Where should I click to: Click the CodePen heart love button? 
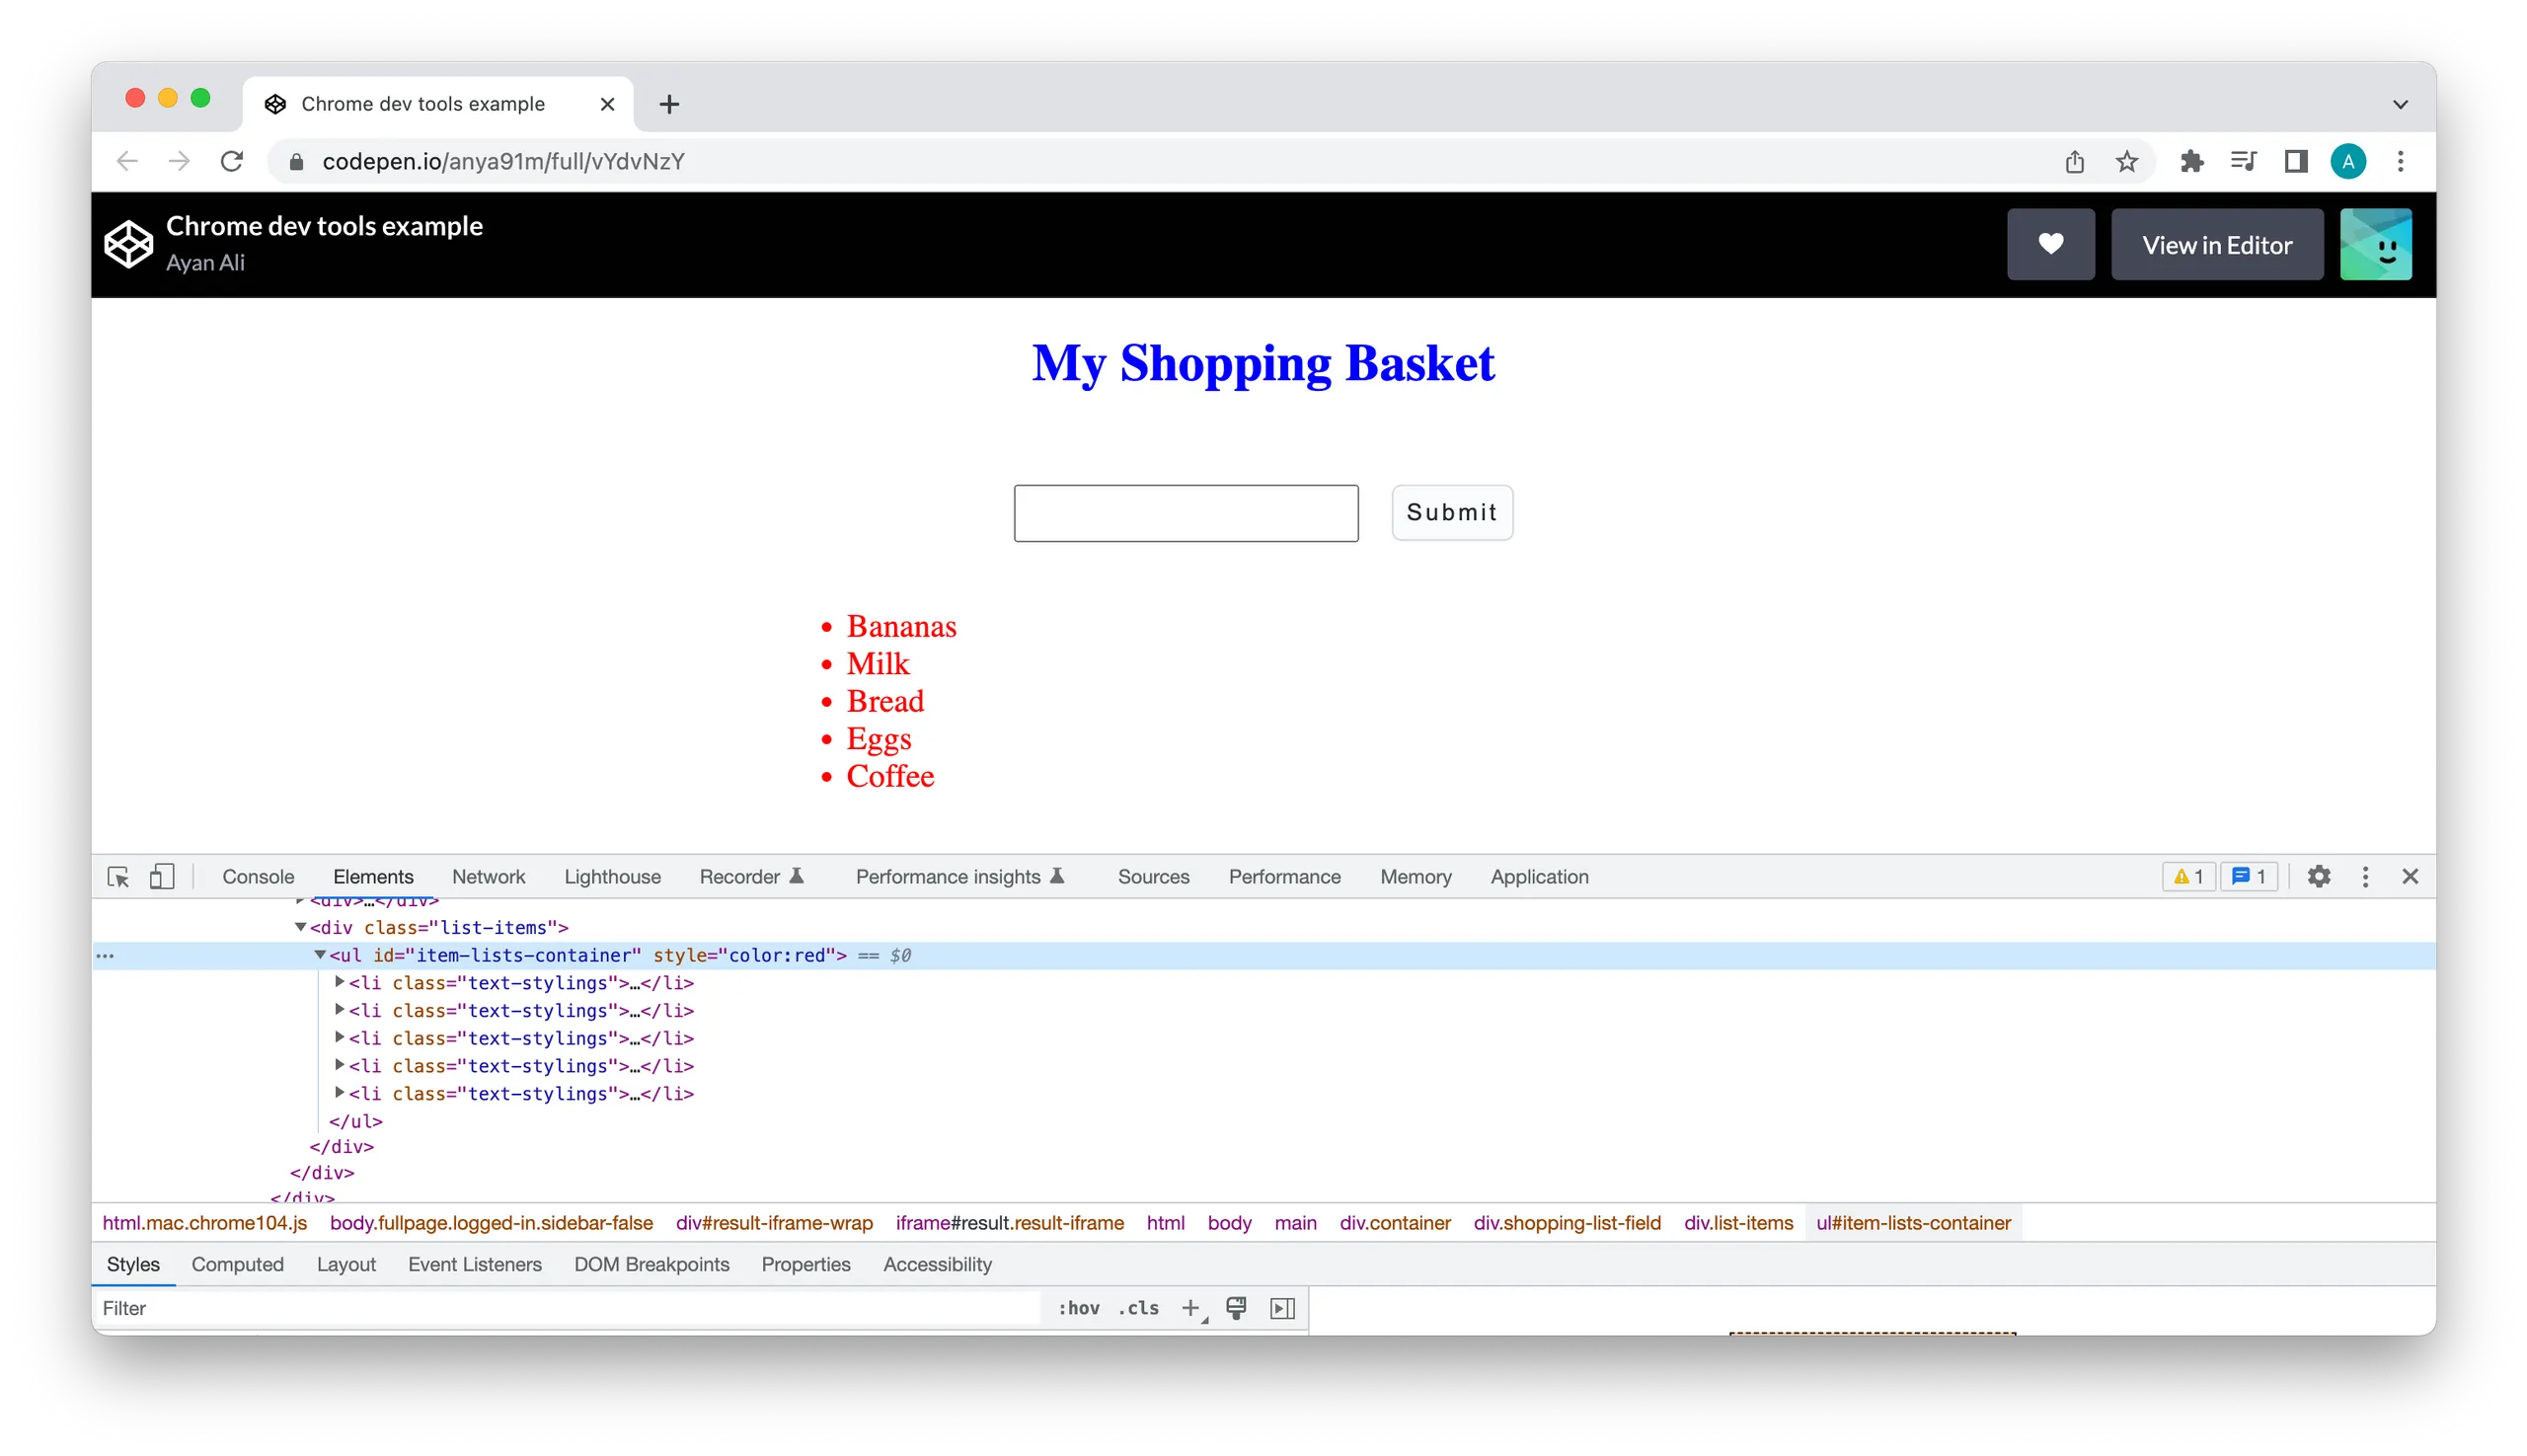2050,244
